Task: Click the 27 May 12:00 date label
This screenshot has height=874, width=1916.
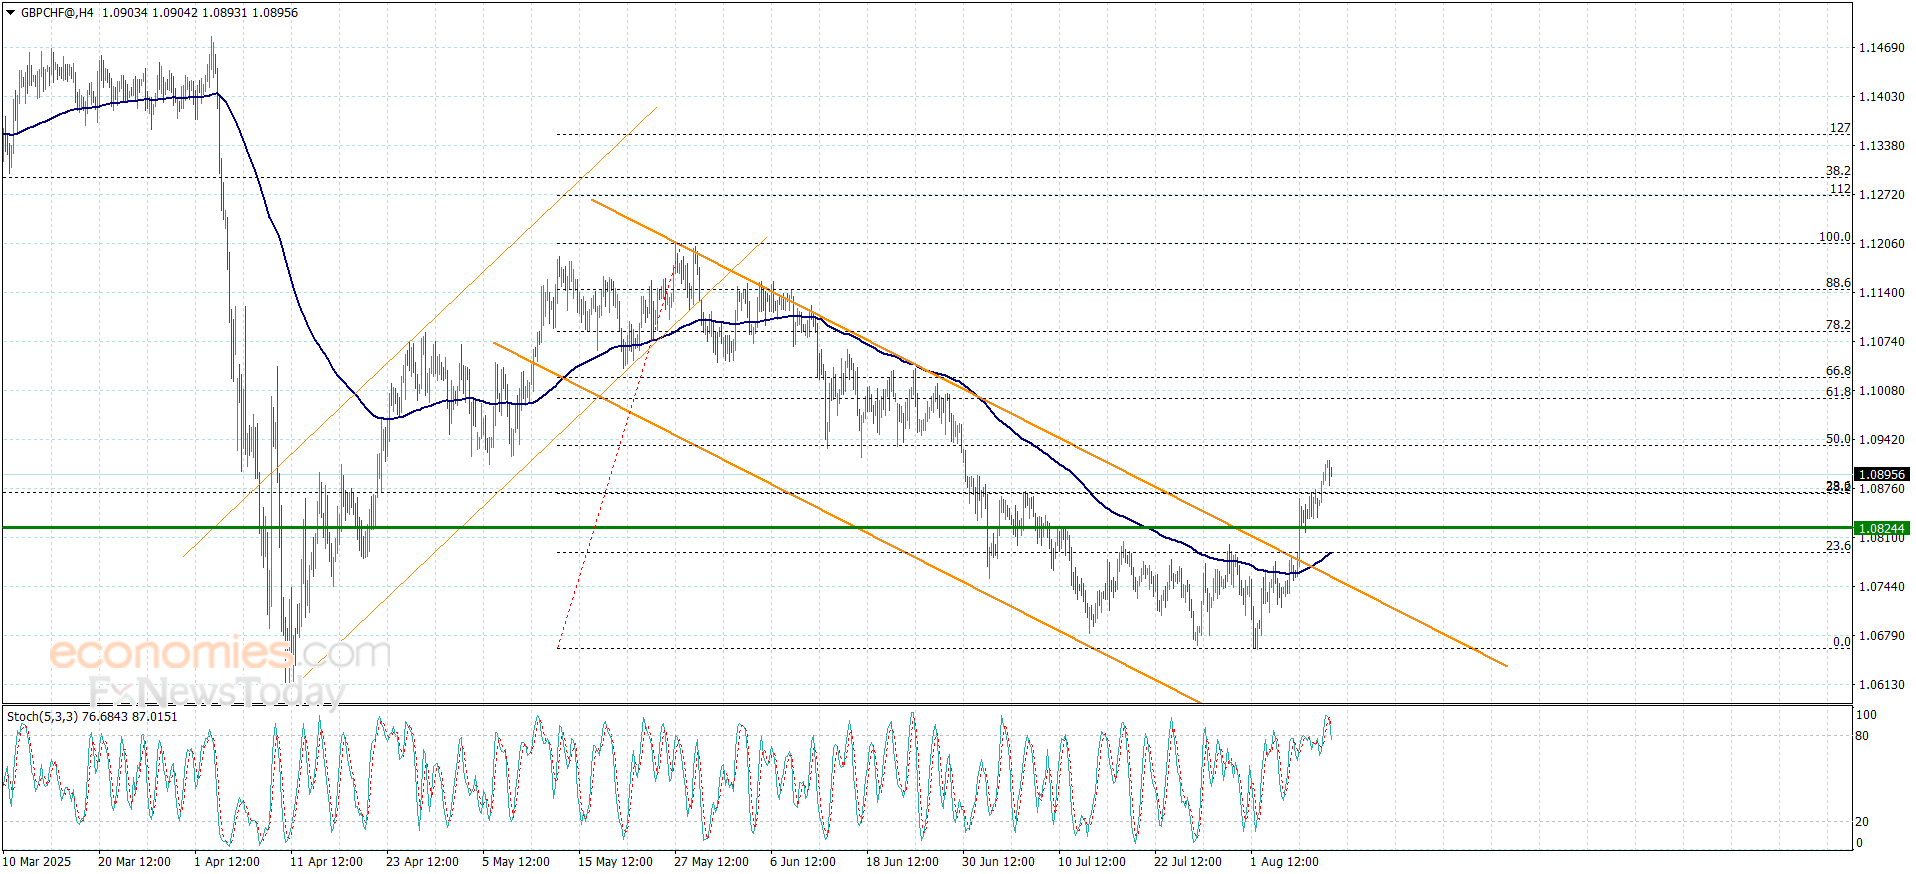Action: [x=711, y=862]
